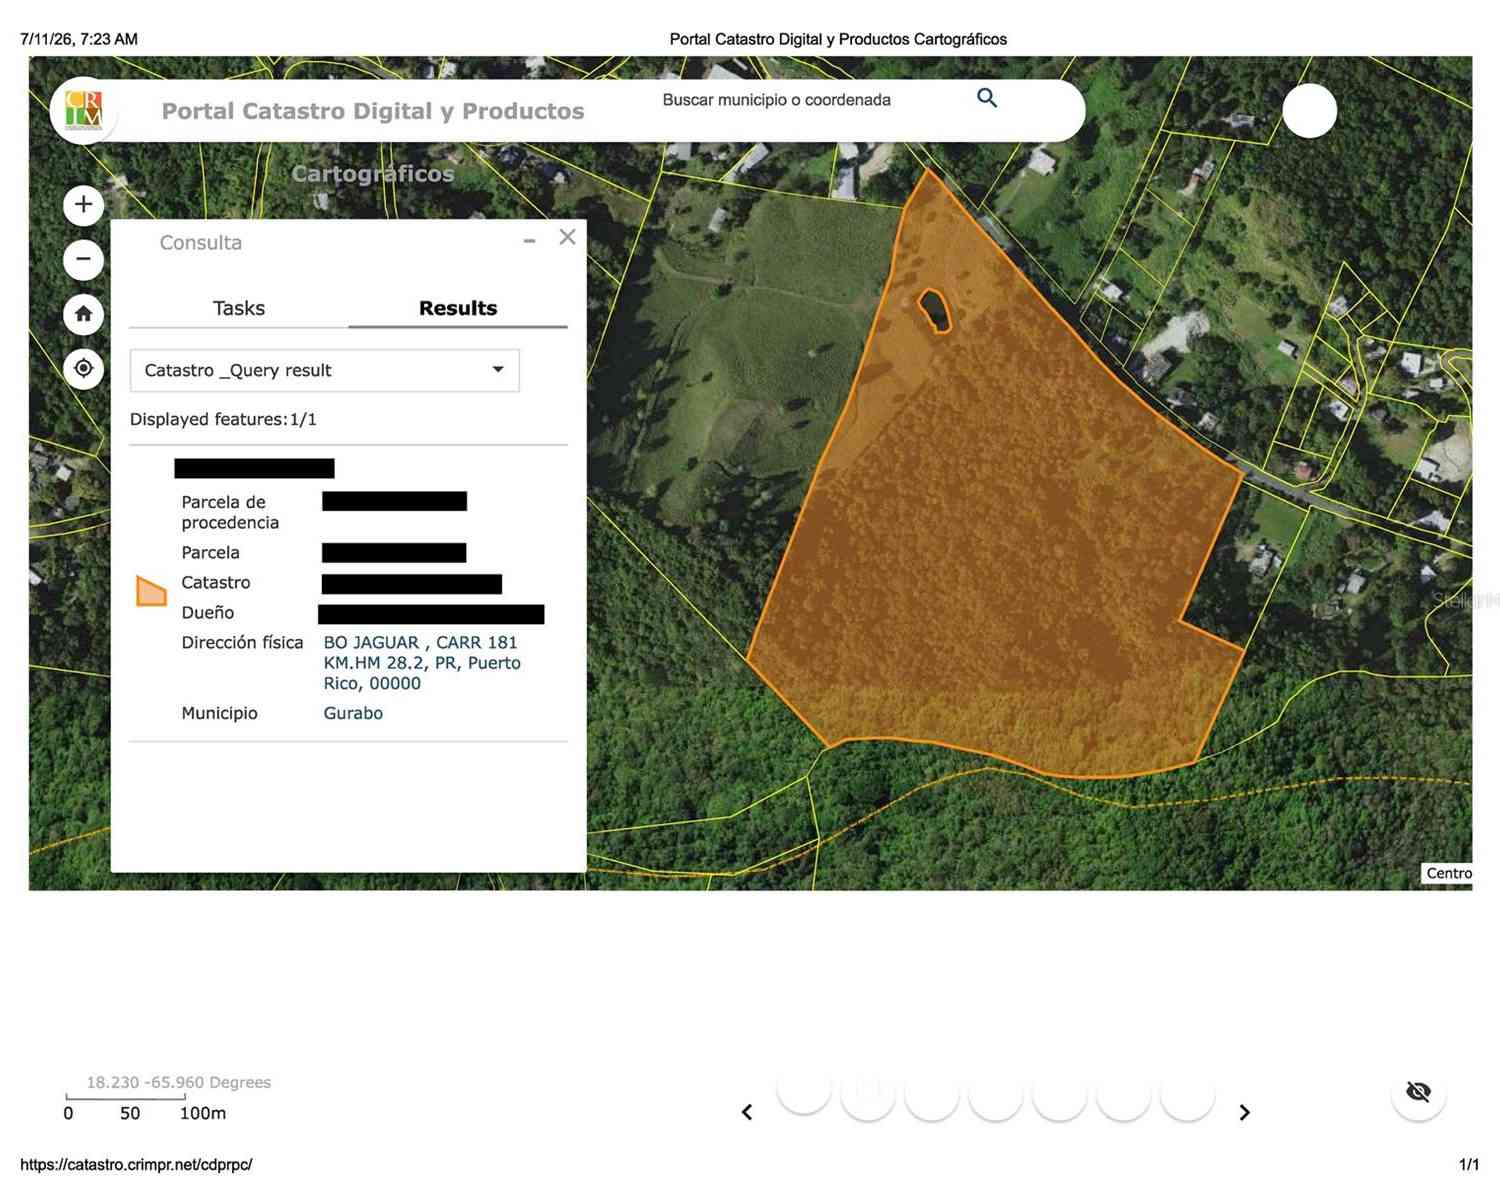This screenshot has width=1500, height=1200.
Task: Switch to the Tasks tab
Action: click(x=239, y=308)
